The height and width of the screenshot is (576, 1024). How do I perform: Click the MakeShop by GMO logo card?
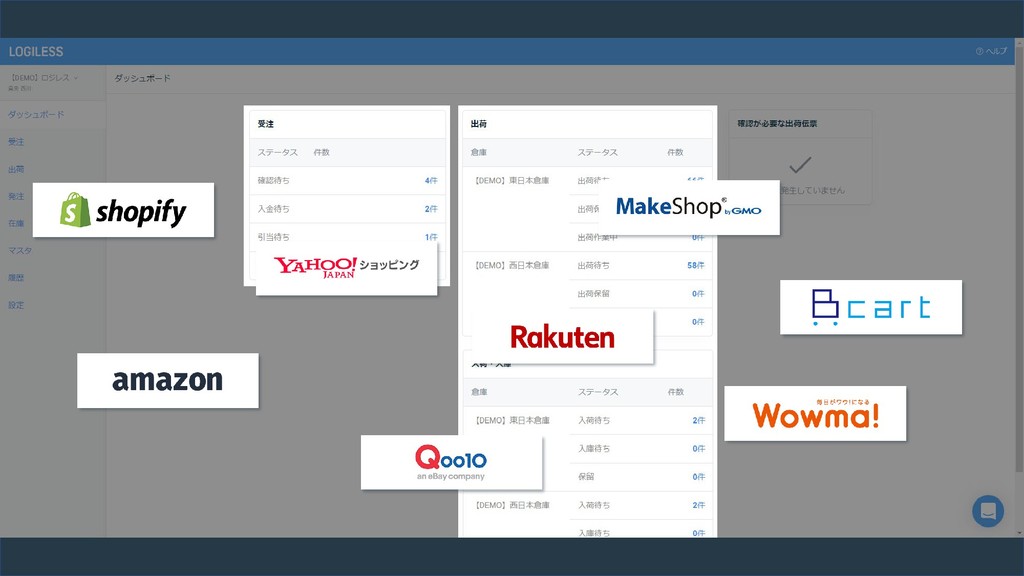(689, 208)
